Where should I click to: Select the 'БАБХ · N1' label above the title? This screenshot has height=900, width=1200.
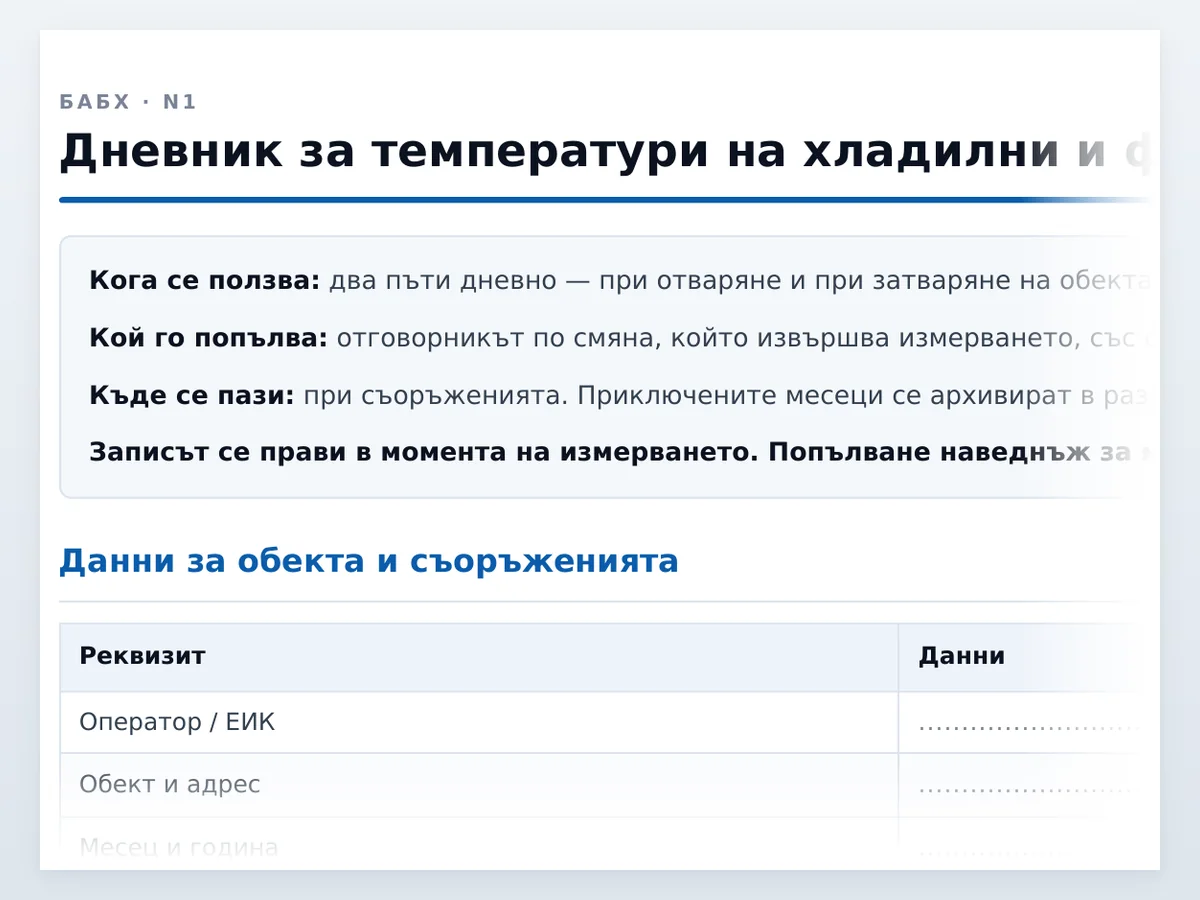[x=128, y=102]
